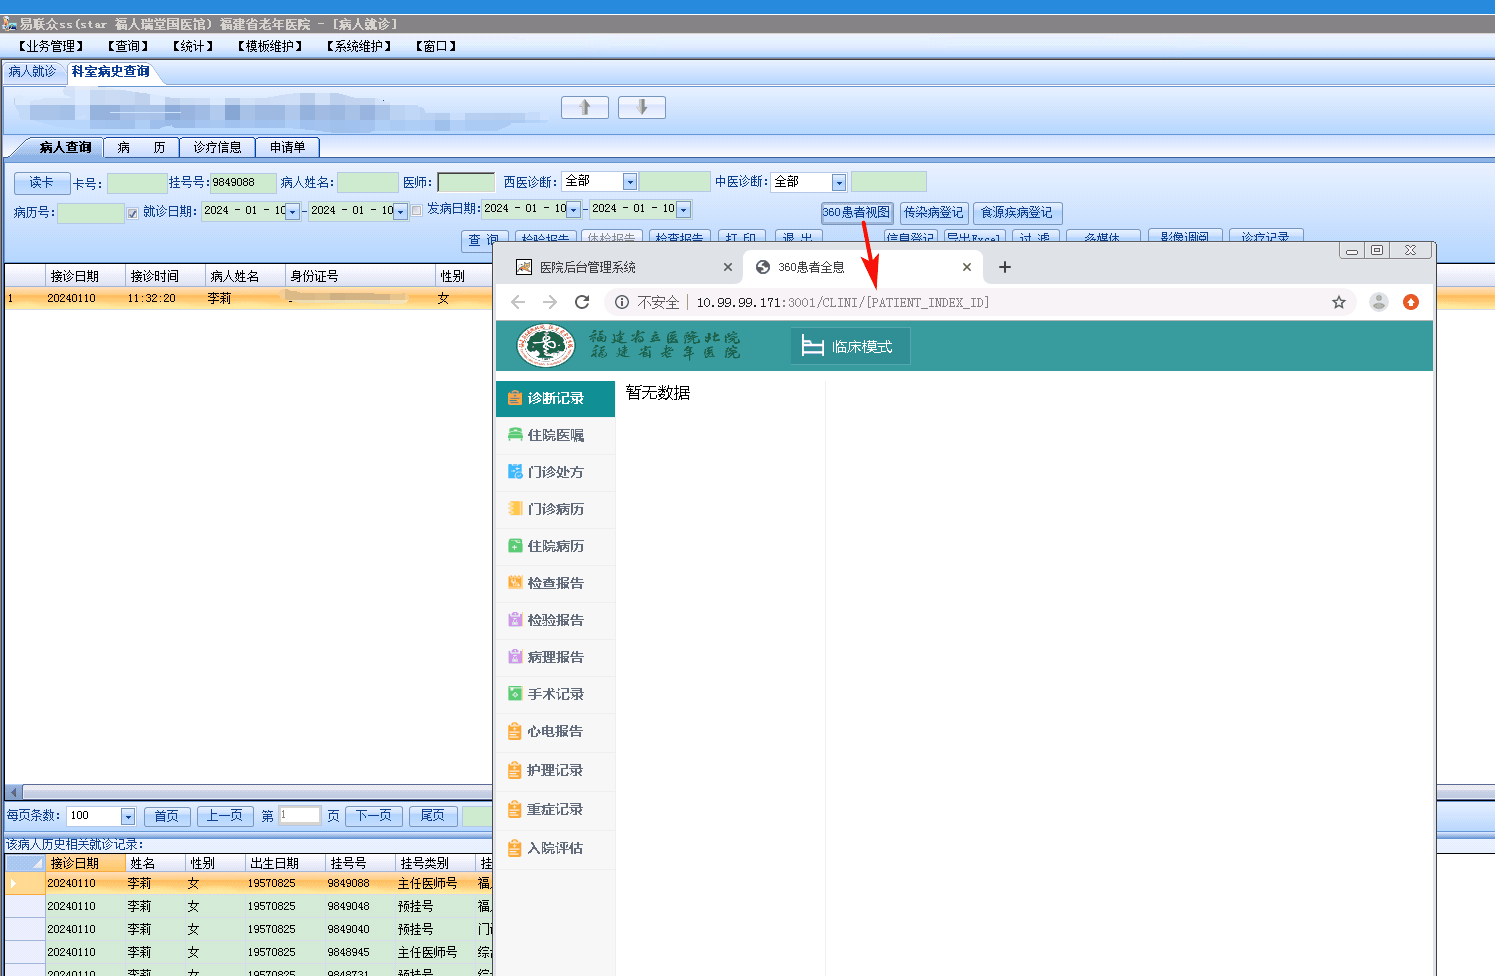
Task: Open the 发病日期 start date picker arrow
Action: pyautogui.click(x=574, y=209)
